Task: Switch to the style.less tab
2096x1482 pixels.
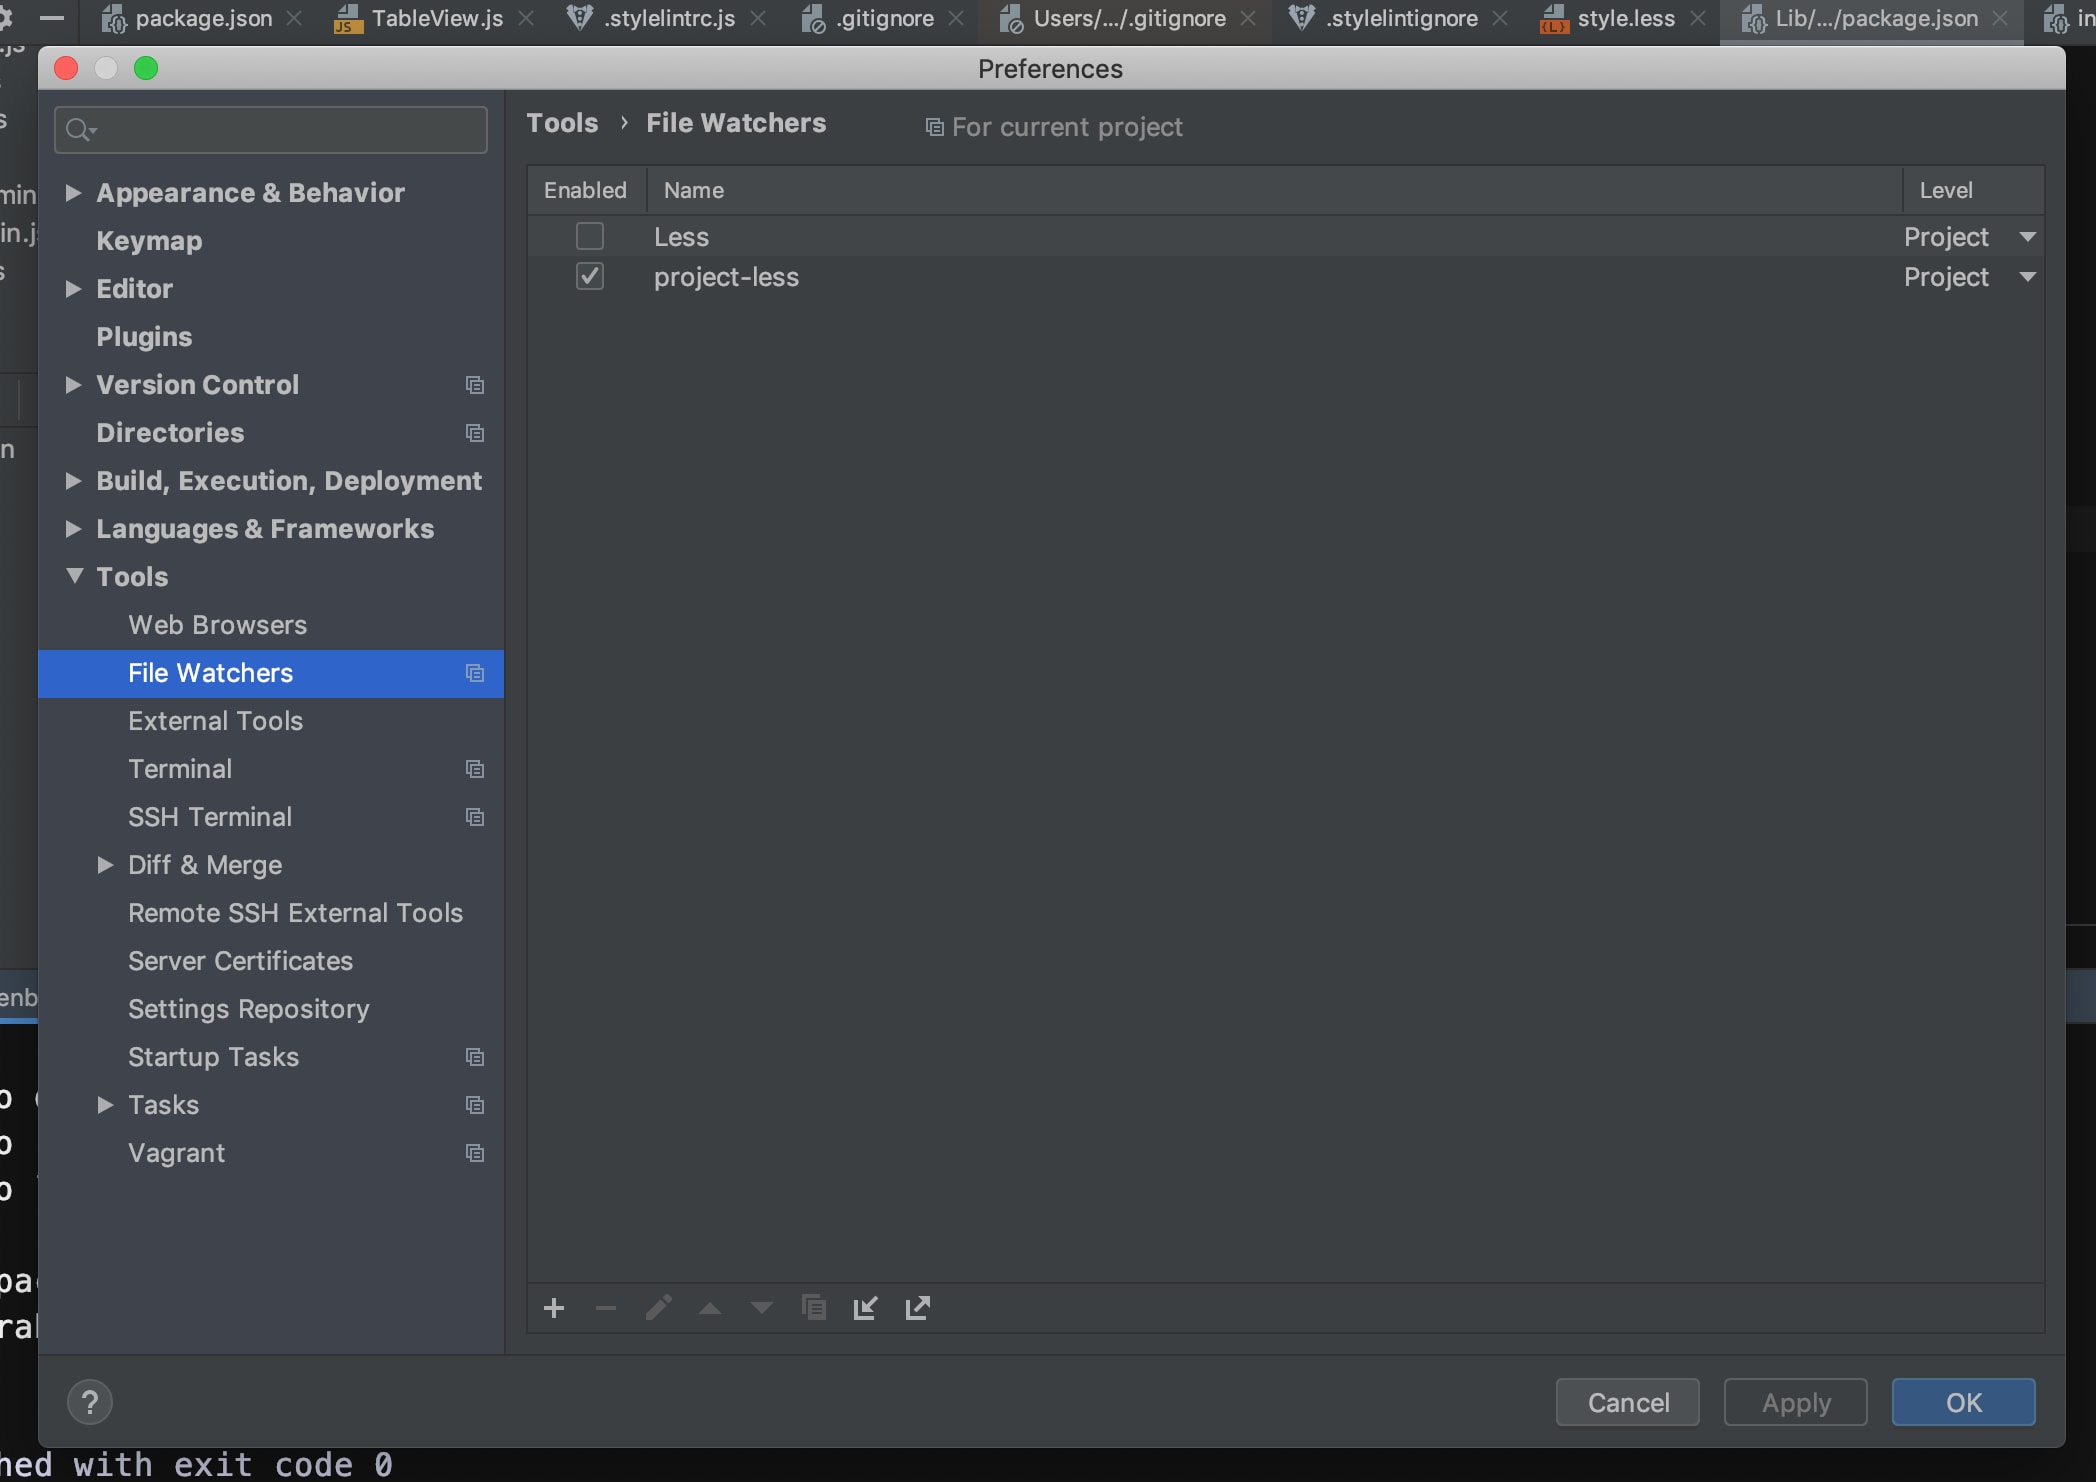Action: (1625, 18)
